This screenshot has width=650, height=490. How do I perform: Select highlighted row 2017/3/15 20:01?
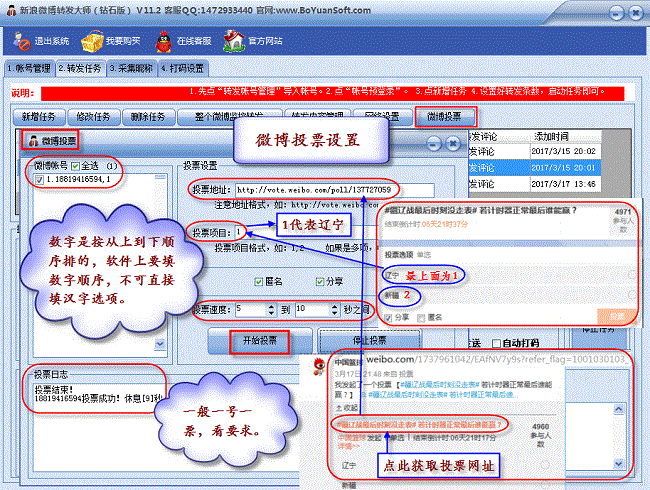[535, 168]
